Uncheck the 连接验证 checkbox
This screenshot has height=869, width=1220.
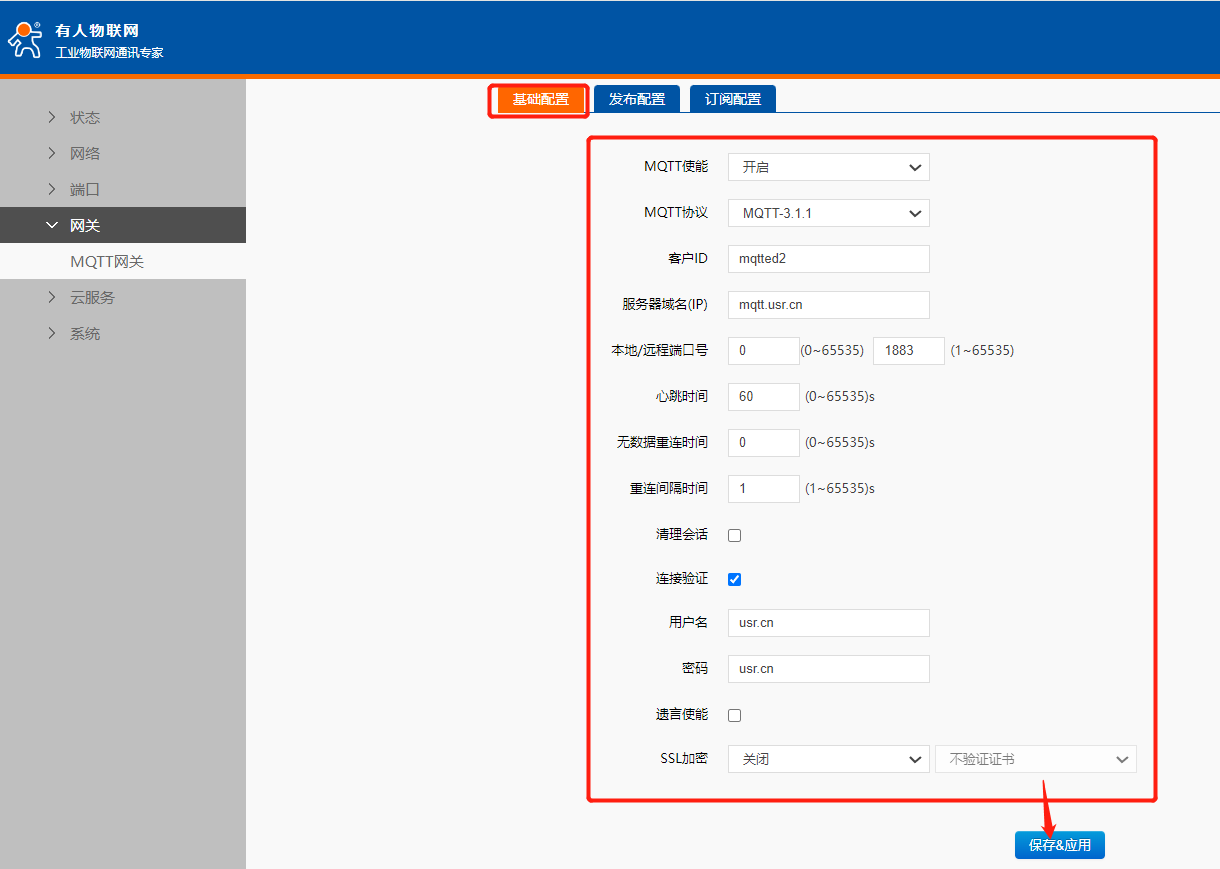[x=735, y=579]
